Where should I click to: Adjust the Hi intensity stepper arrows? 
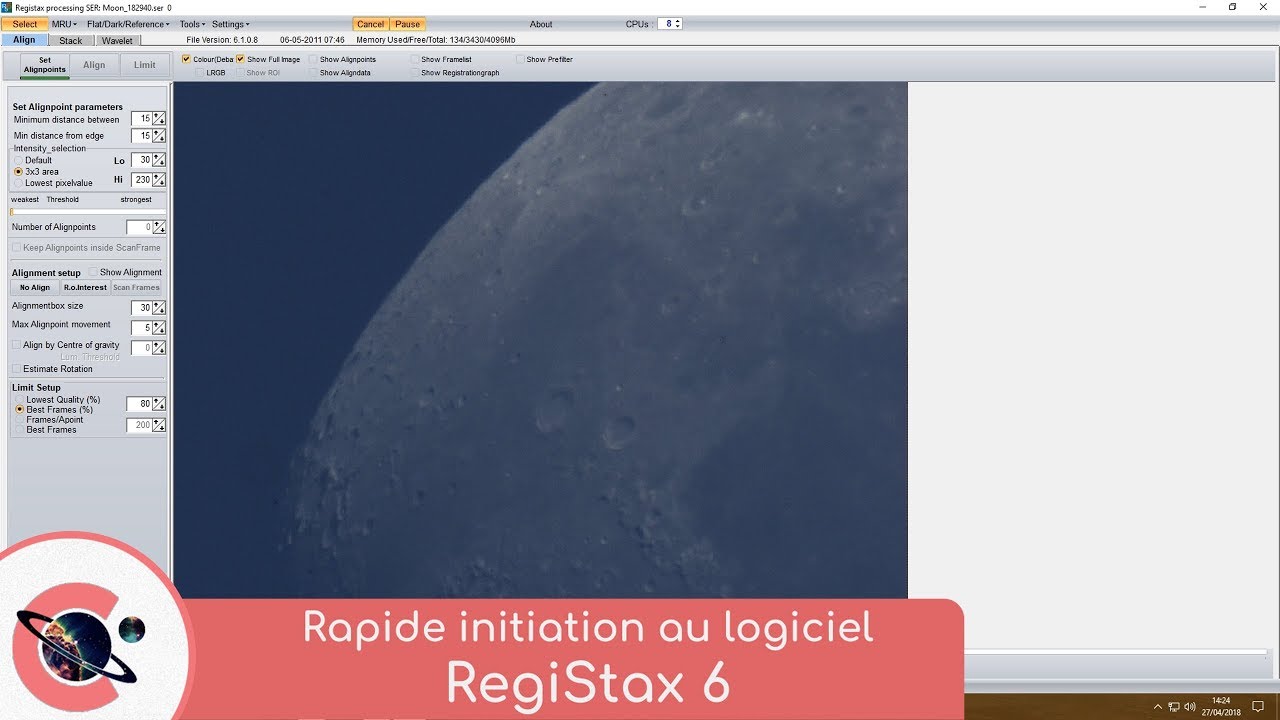(159, 180)
